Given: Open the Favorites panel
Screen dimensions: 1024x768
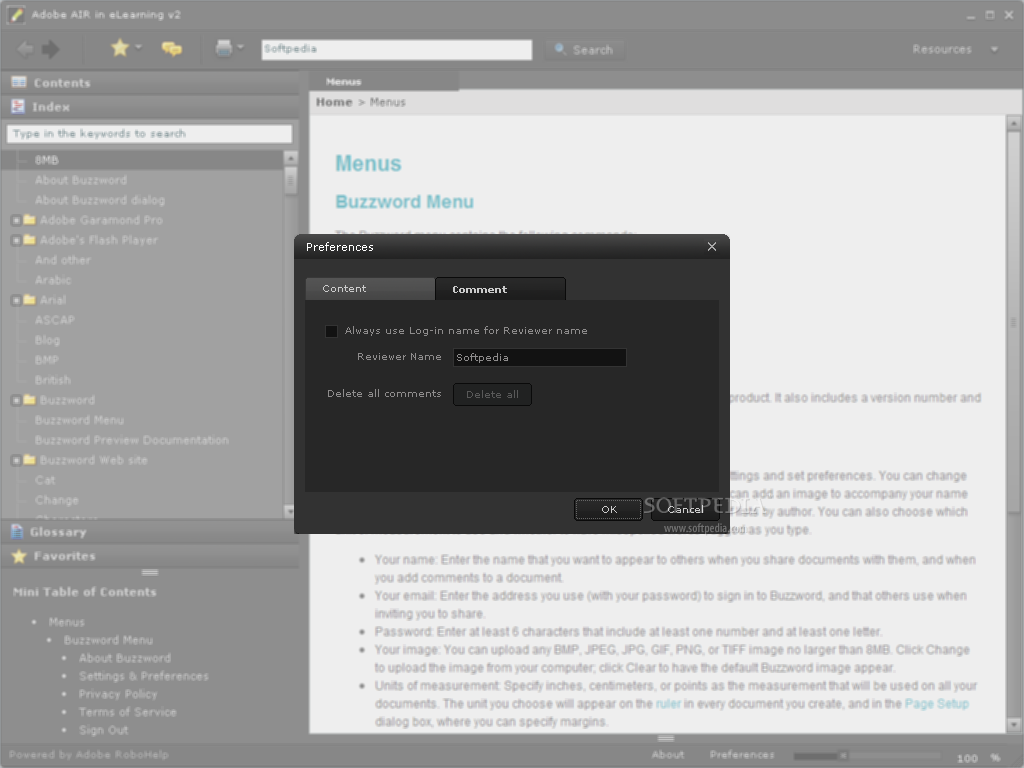Looking at the screenshot, I should click(150, 556).
